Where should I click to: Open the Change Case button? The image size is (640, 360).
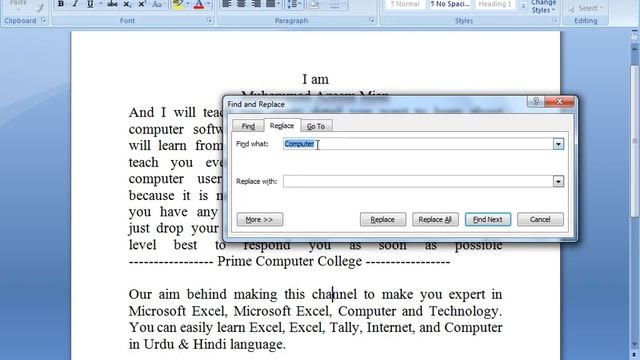(x=157, y=4)
